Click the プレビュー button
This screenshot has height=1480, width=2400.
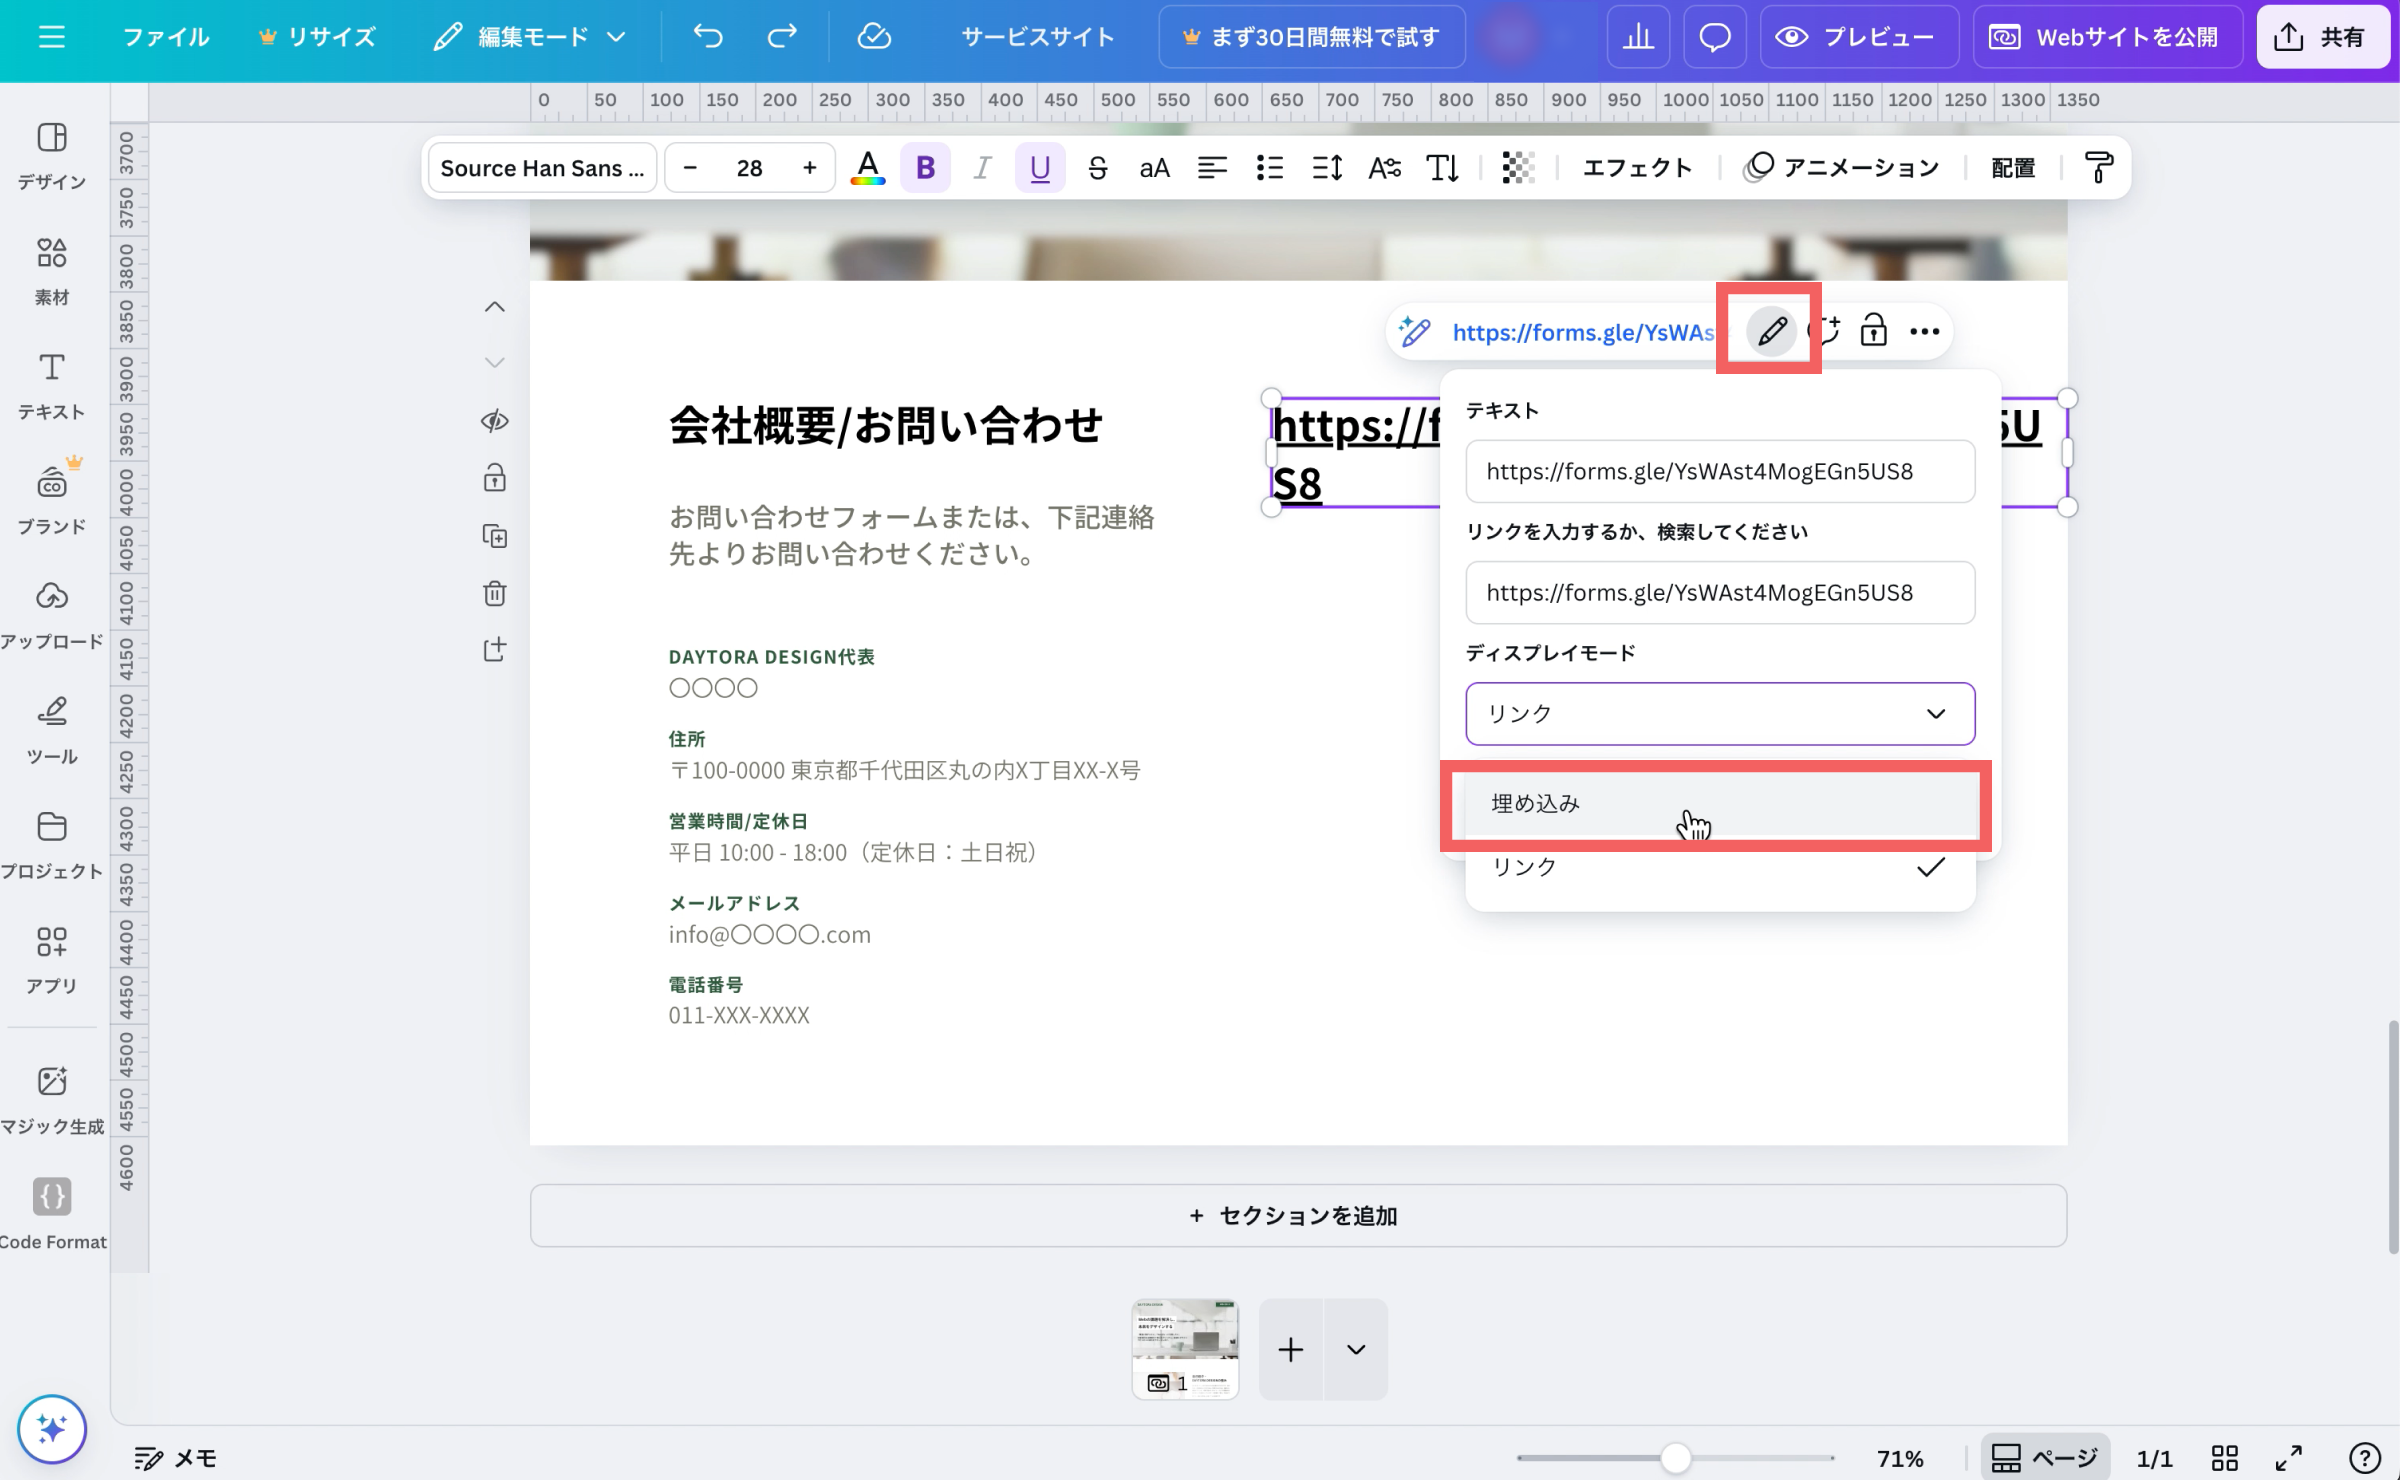click(x=1859, y=37)
